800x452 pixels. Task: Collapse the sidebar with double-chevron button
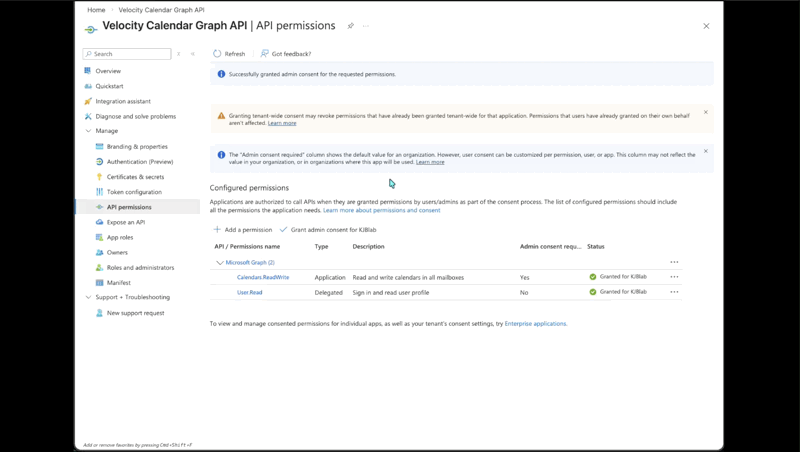click(x=193, y=54)
